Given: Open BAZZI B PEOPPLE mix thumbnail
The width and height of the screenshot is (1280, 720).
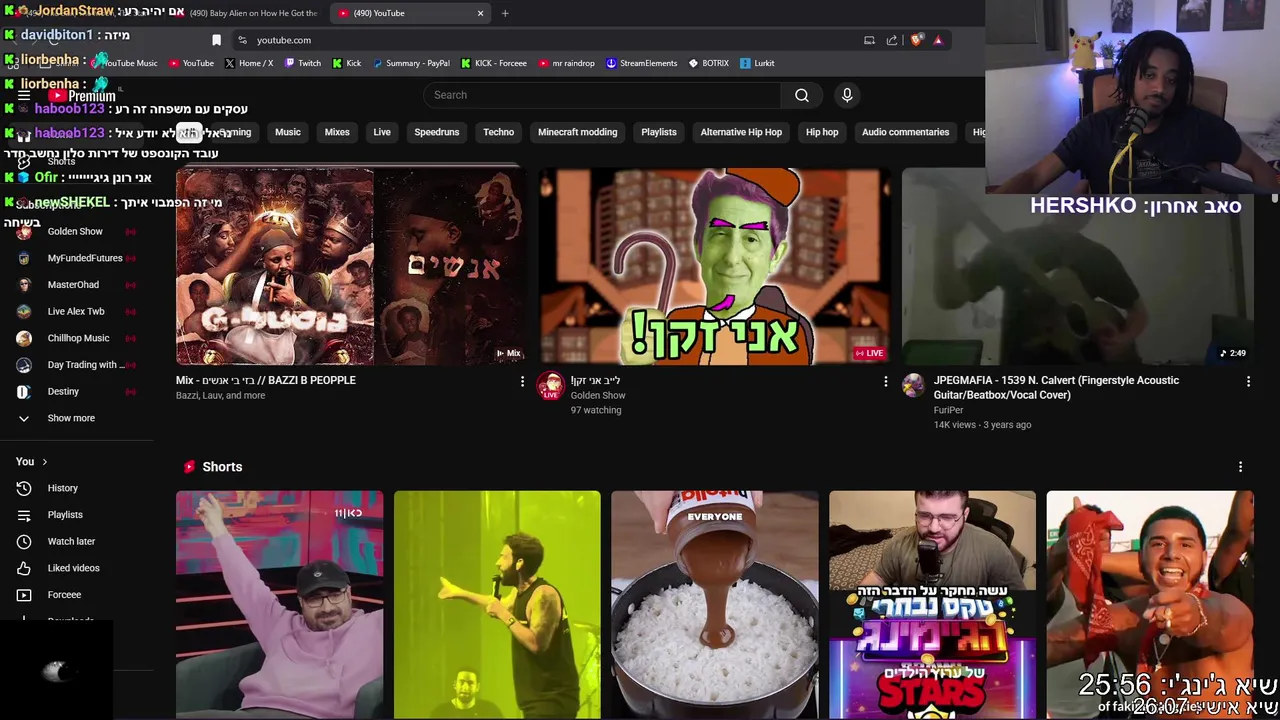Looking at the screenshot, I should pos(351,266).
